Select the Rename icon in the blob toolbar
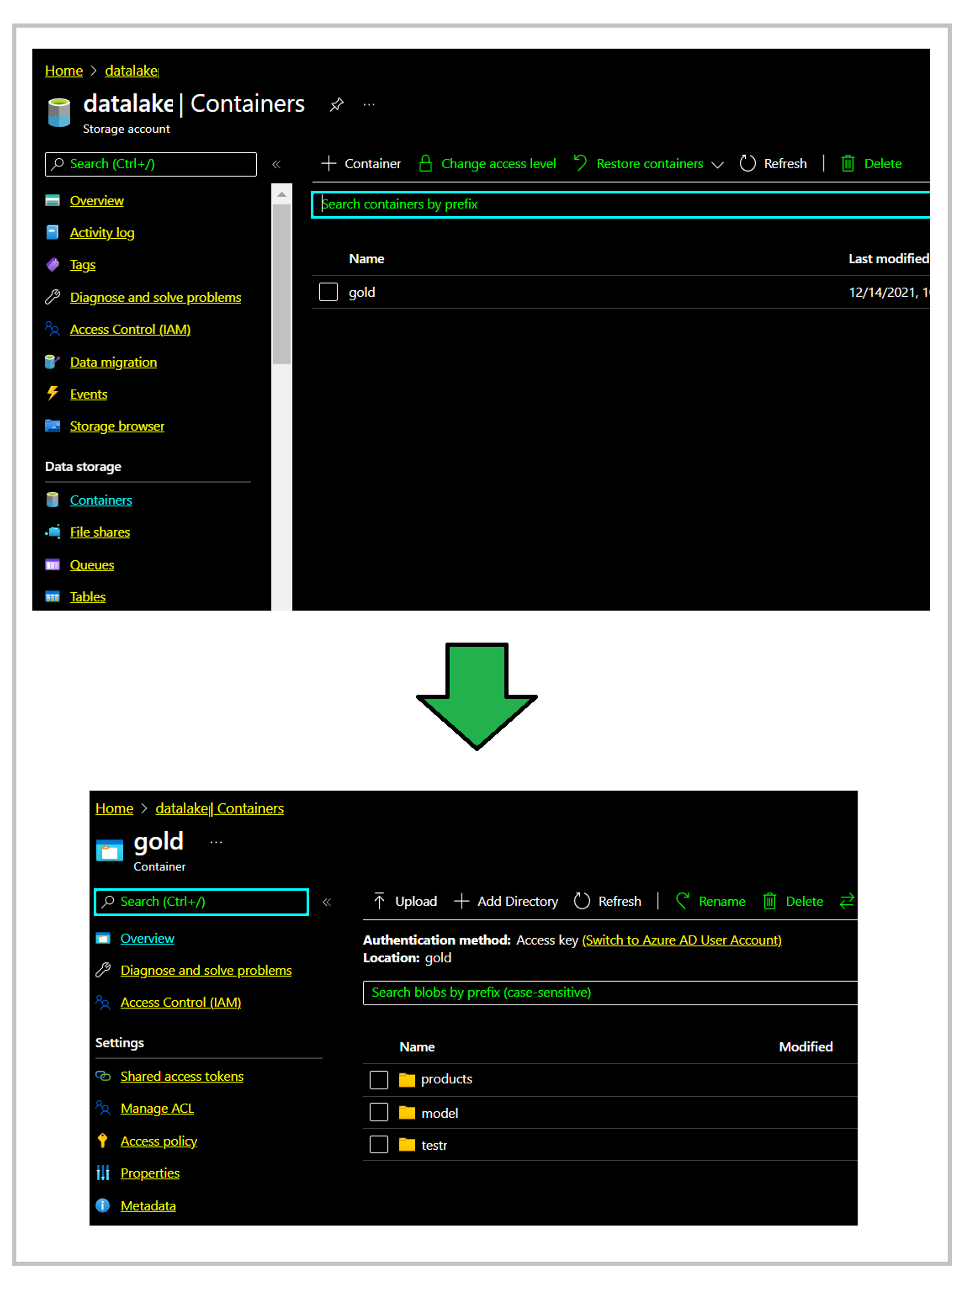976x1301 pixels. [x=683, y=901]
